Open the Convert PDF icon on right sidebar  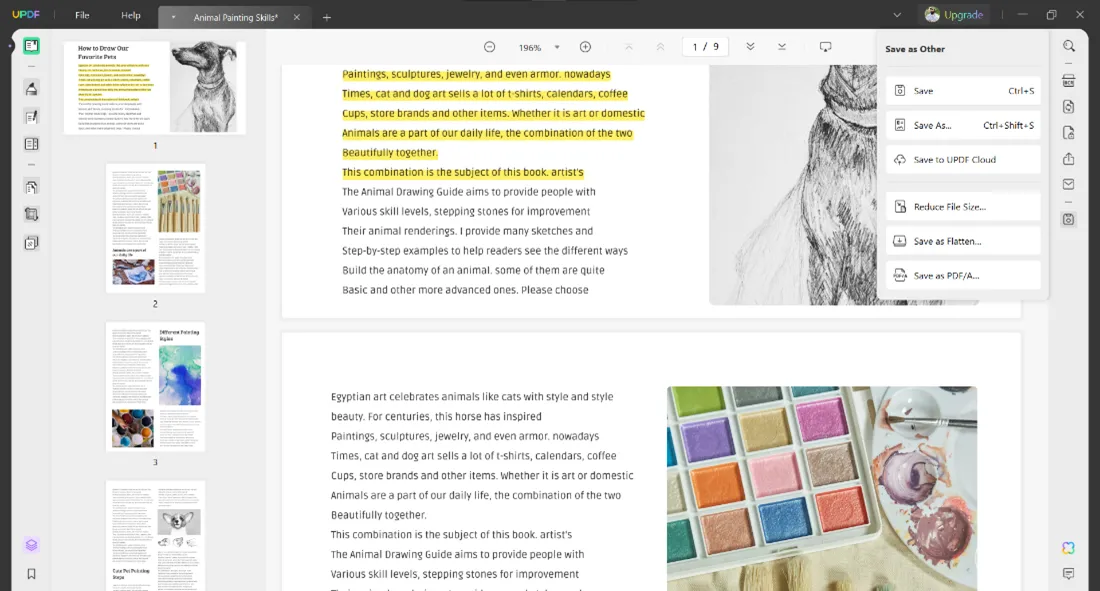pyautogui.click(x=1068, y=107)
